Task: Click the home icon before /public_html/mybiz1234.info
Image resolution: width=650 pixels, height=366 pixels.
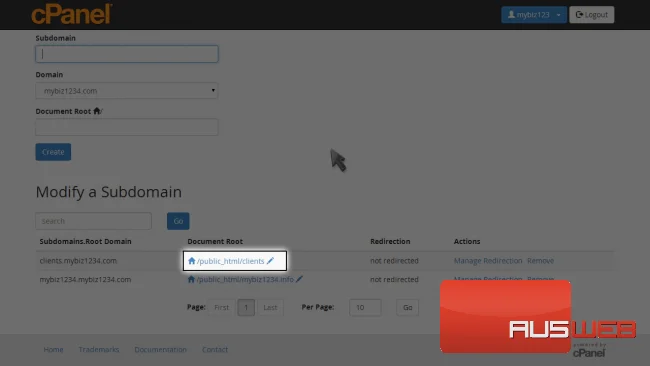Action: [191, 279]
